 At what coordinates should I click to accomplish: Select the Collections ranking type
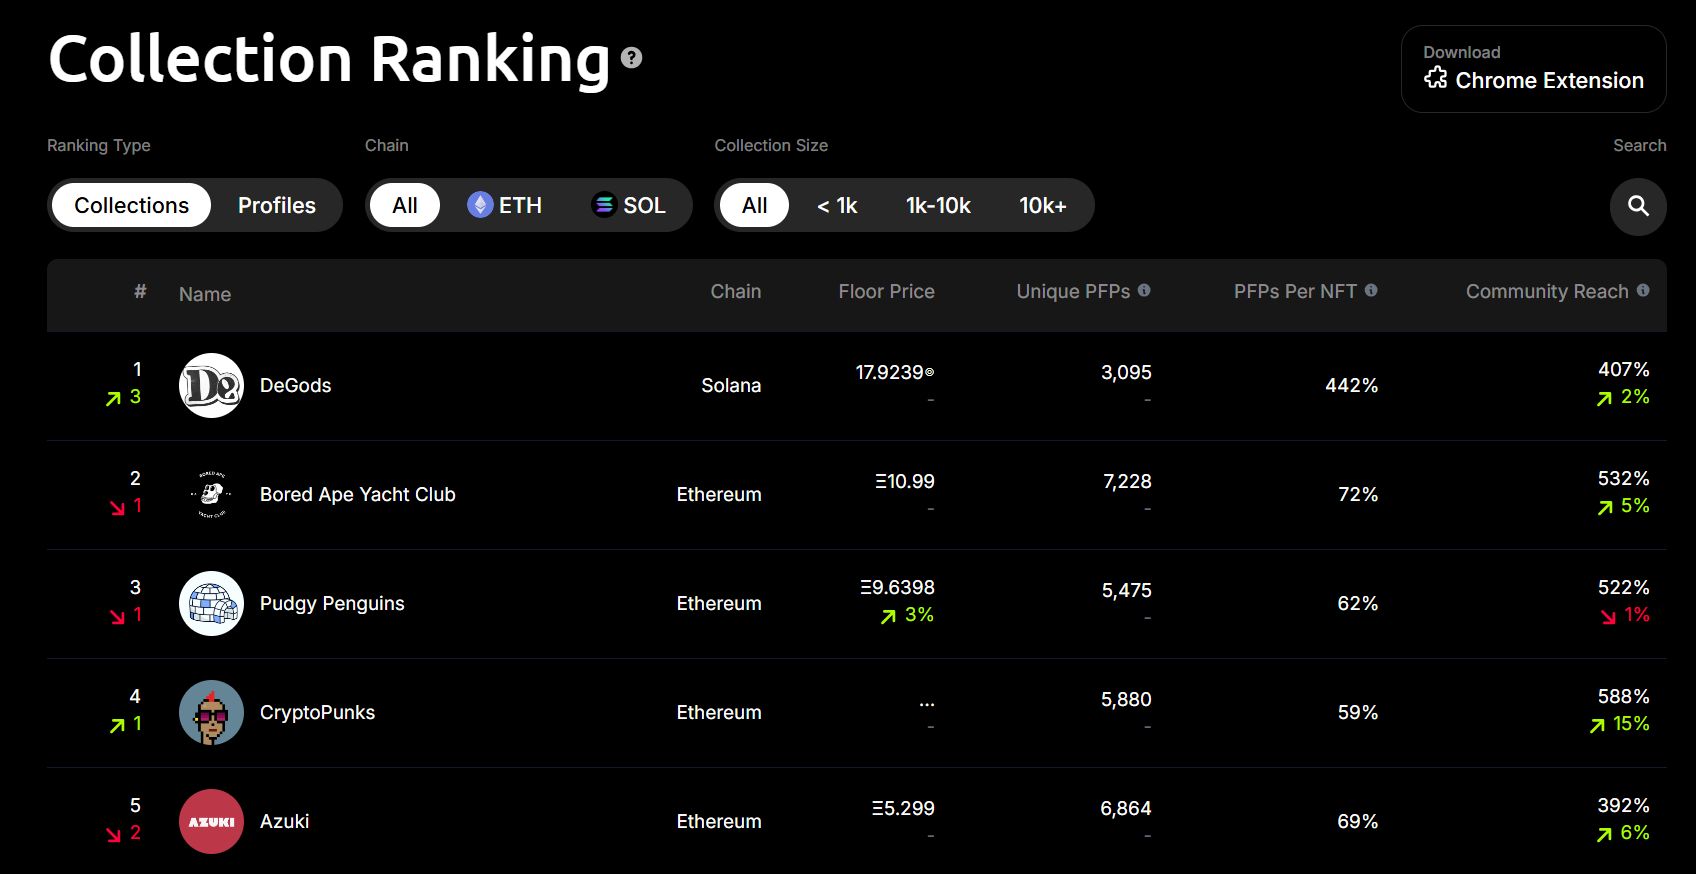click(131, 206)
